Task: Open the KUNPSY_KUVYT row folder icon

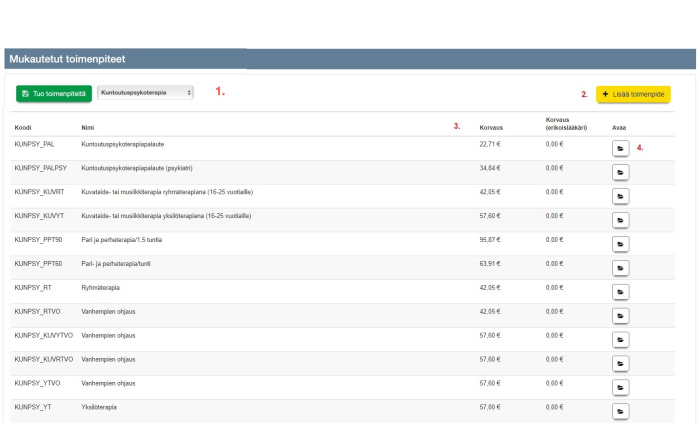Action: 620,220
